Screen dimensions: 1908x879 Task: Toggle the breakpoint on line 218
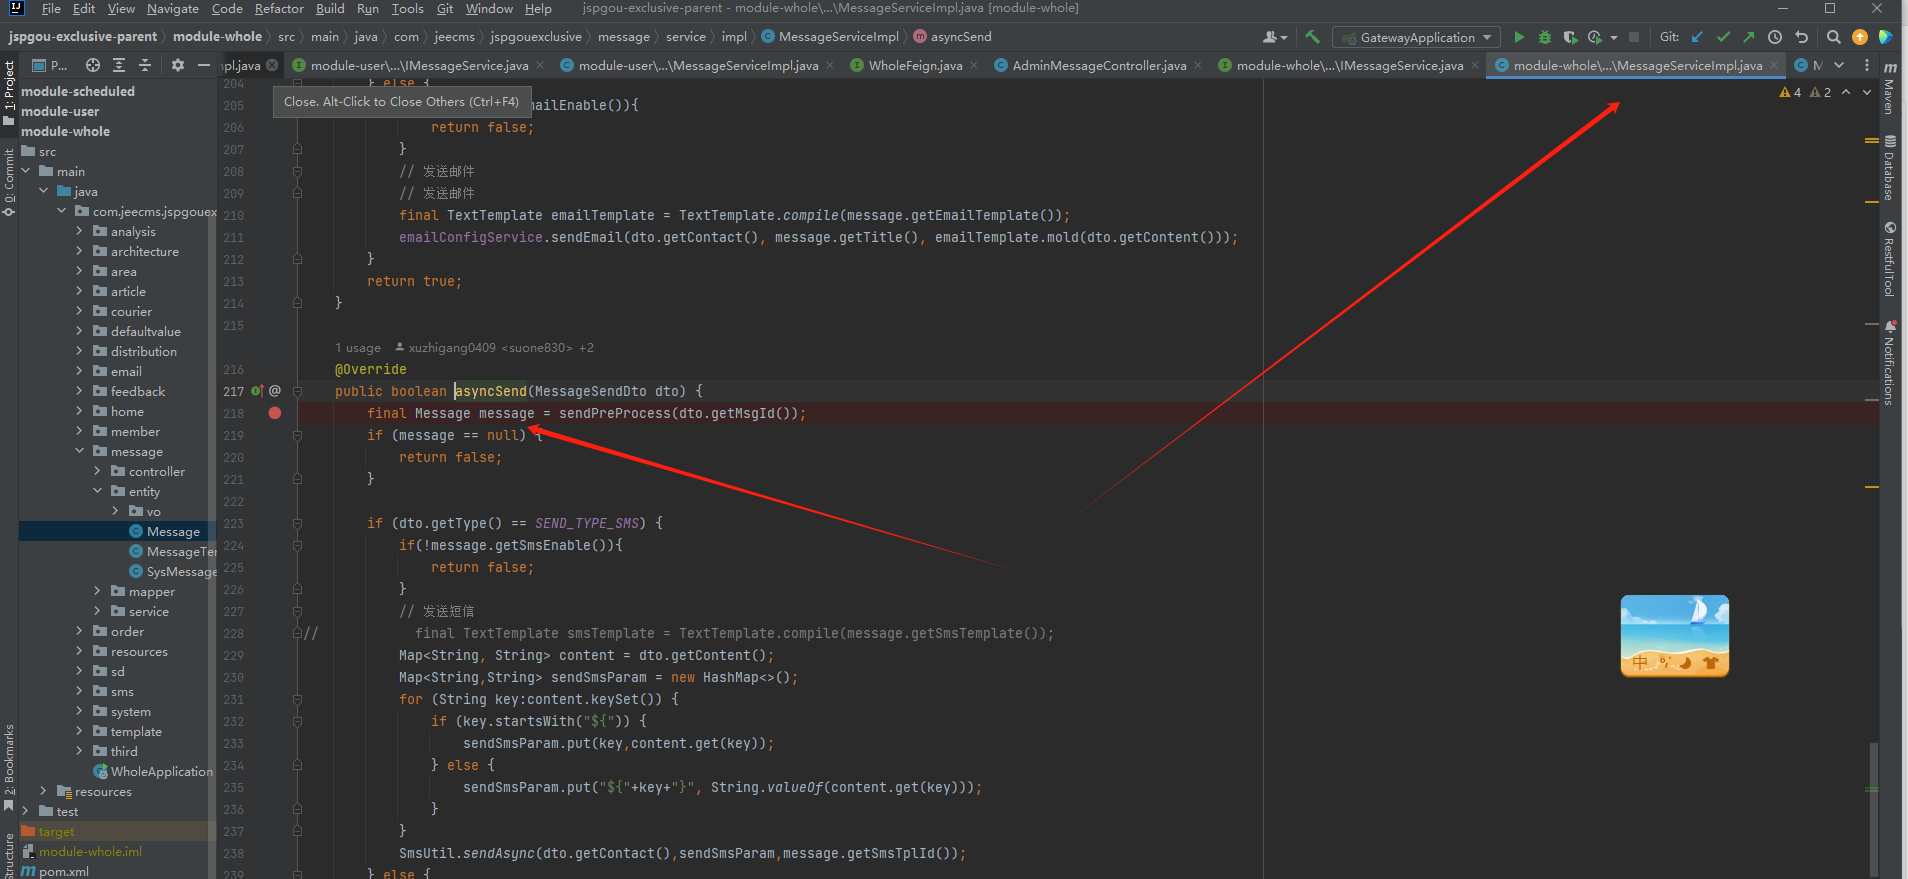[275, 413]
